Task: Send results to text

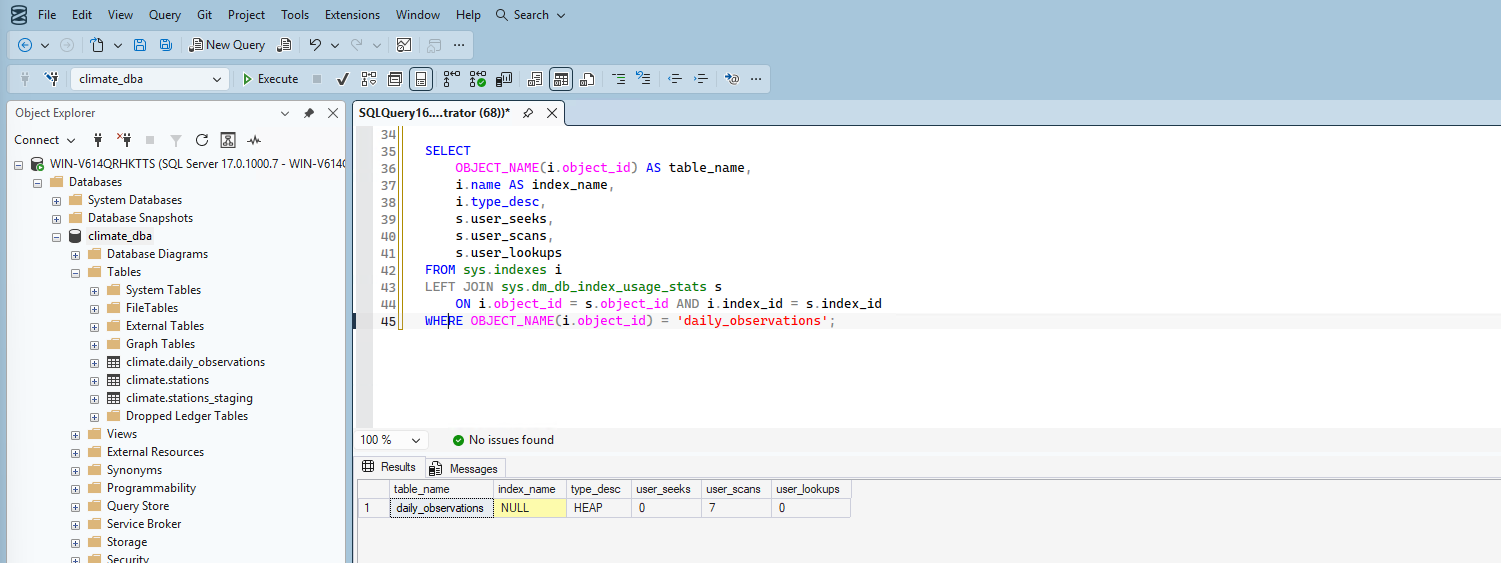Action: [x=535, y=79]
